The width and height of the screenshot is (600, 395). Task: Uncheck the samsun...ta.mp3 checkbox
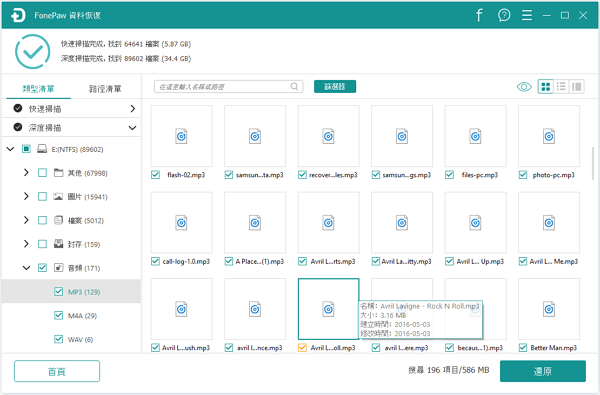click(229, 175)
